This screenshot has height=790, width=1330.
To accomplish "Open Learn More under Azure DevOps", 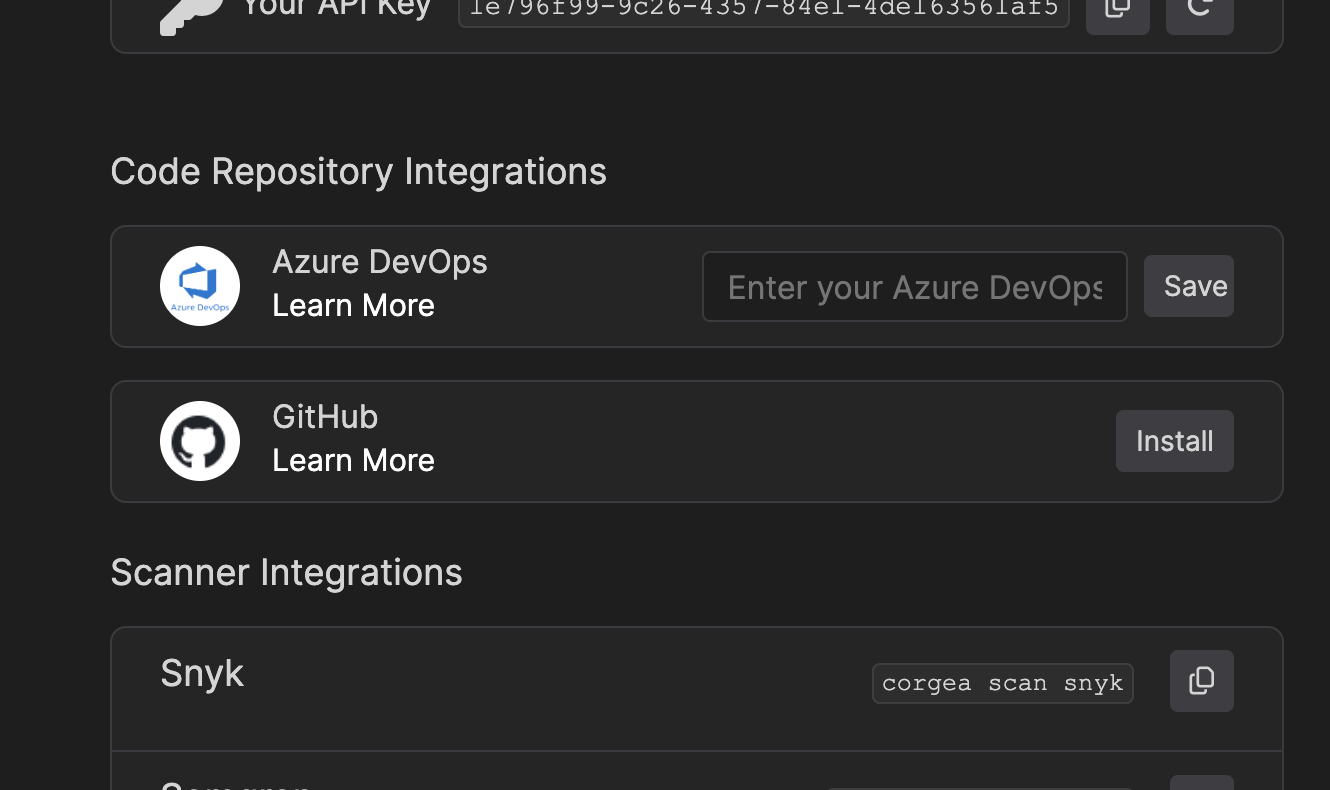I will 353,305.
